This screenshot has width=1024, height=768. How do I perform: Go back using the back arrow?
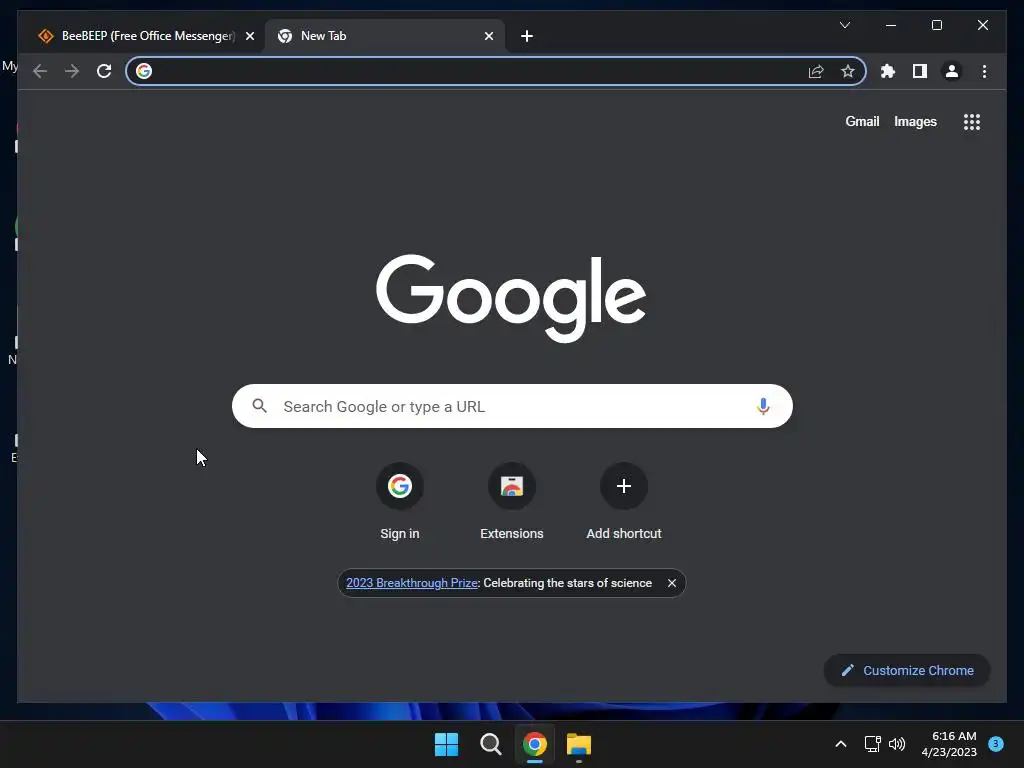(40, 71)
